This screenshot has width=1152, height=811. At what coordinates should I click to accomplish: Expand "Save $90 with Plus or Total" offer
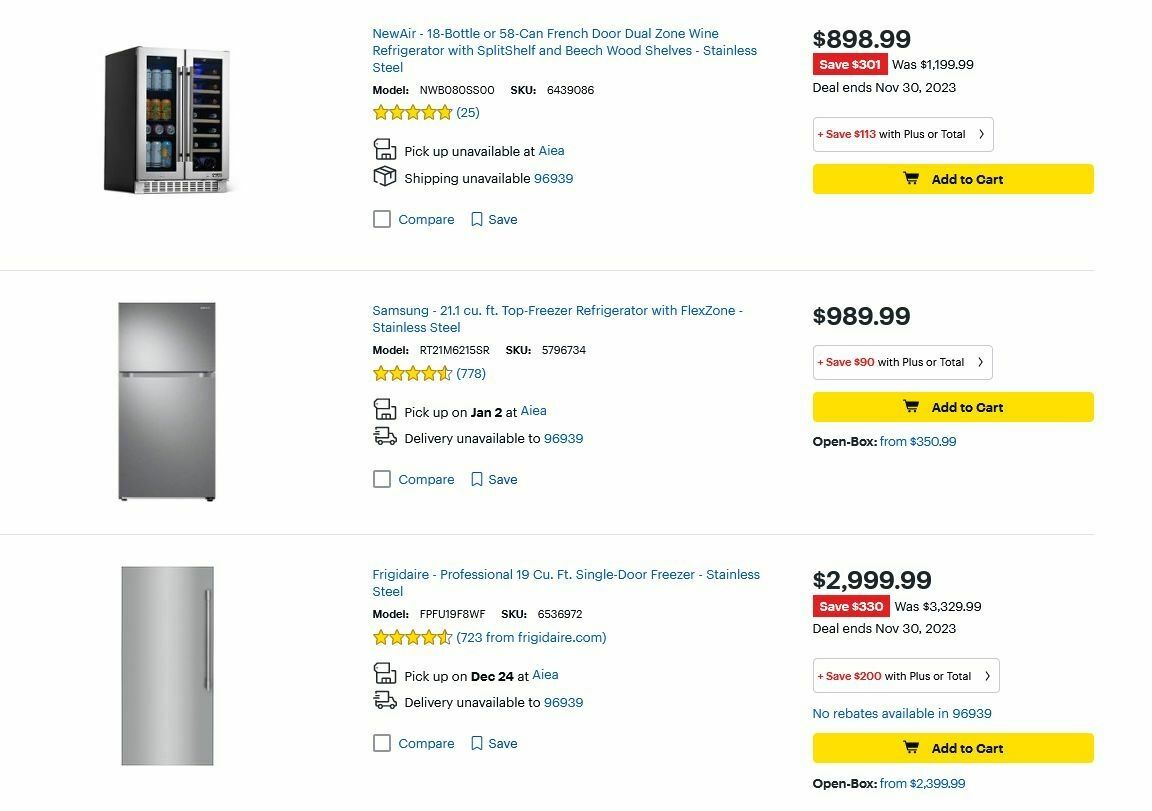[901, 362]
